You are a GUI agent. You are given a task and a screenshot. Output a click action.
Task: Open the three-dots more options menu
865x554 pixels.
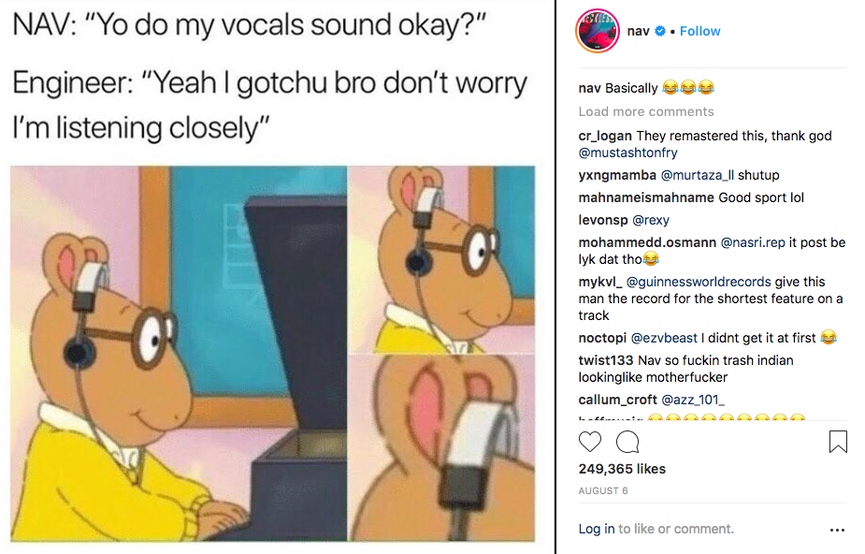(837, 530)
